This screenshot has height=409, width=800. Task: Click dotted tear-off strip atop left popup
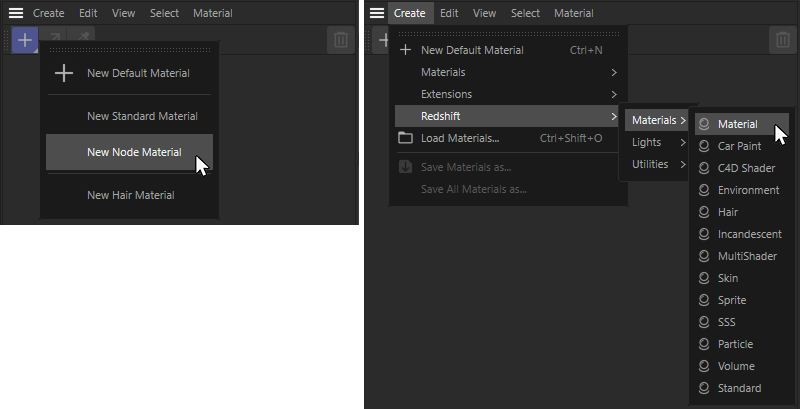tap(130, 50)
